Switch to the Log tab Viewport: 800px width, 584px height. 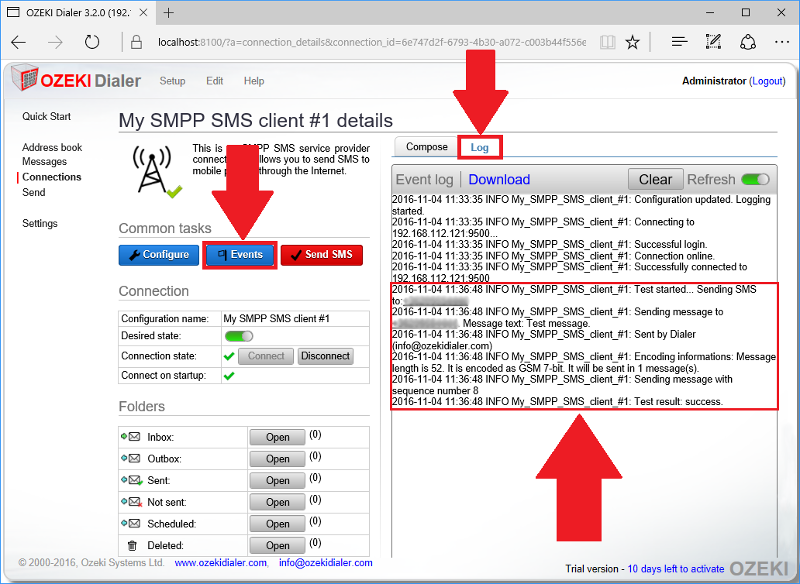pos(479,147)
